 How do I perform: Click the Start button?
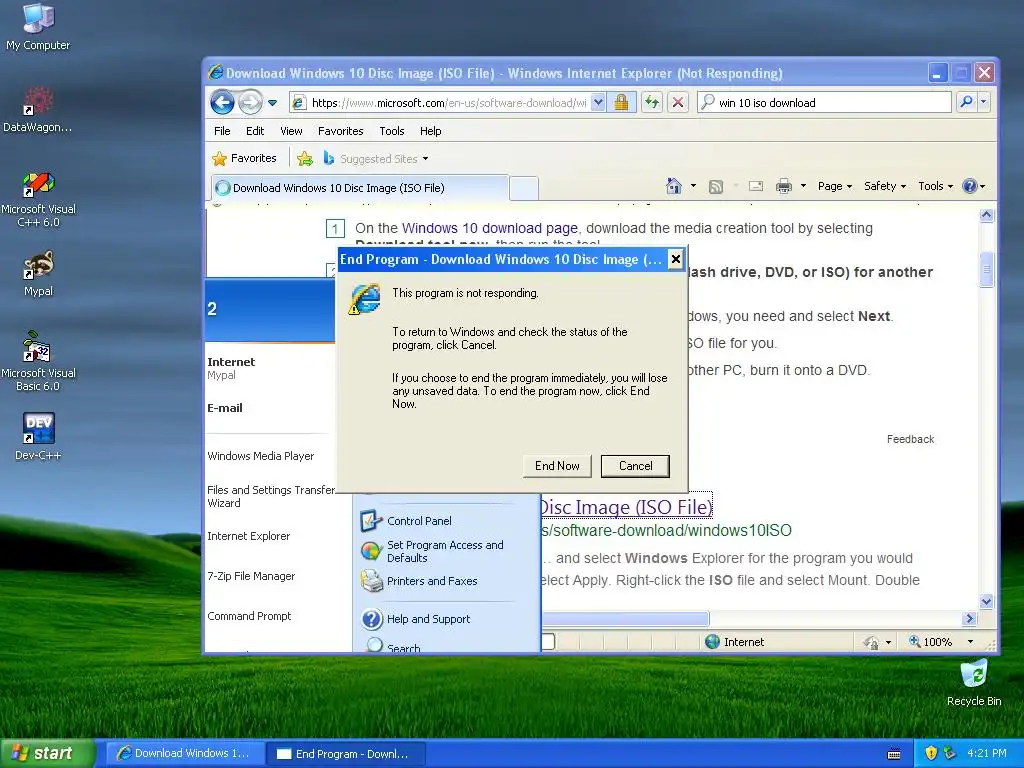48,753
